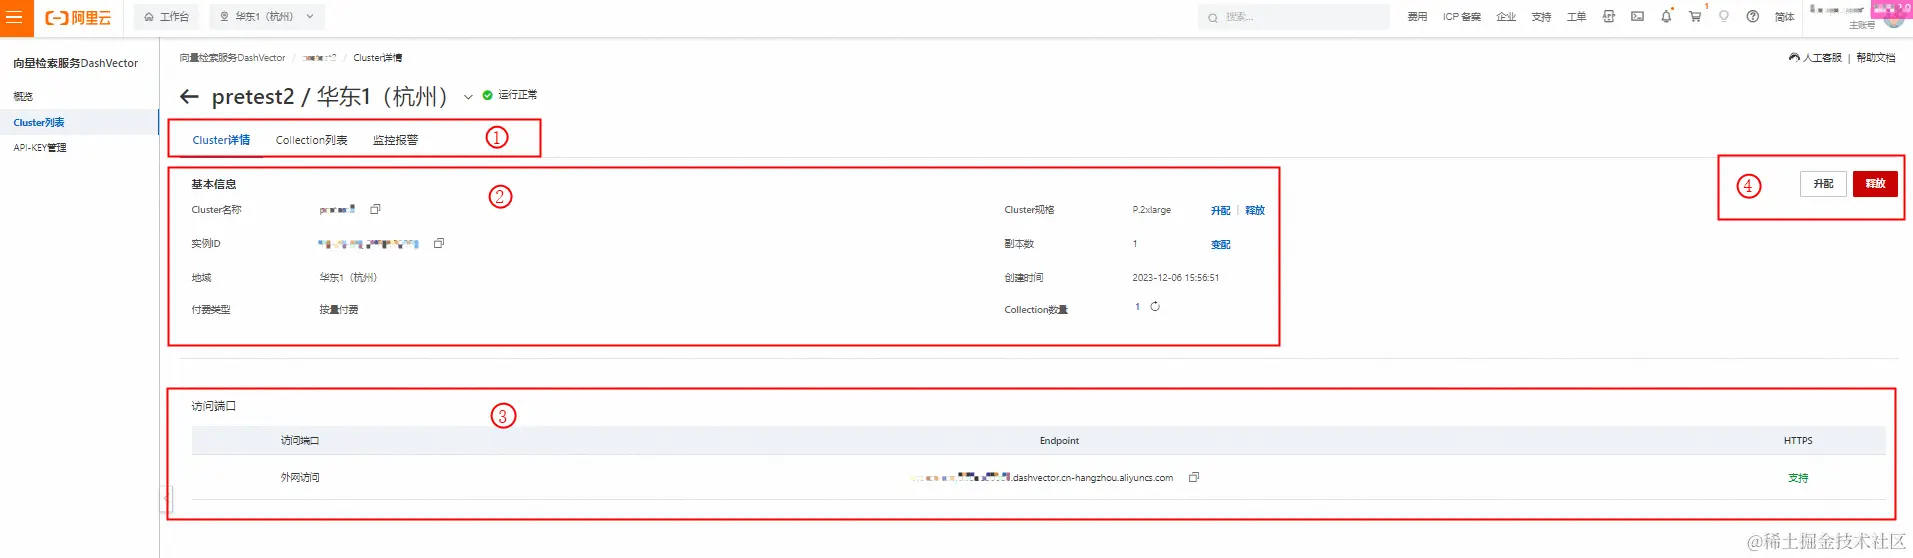Open the 企业 menu
1913x558 pixels.
[x=1506, y=17]
